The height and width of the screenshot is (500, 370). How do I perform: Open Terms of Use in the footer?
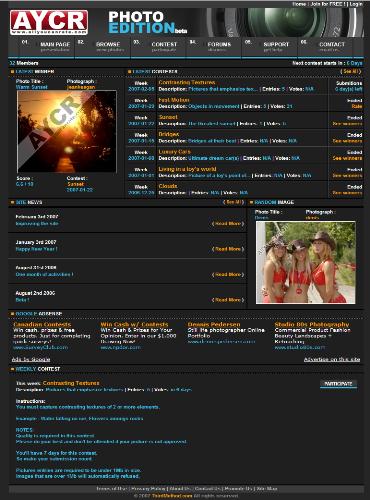click(x=112, y=489)
